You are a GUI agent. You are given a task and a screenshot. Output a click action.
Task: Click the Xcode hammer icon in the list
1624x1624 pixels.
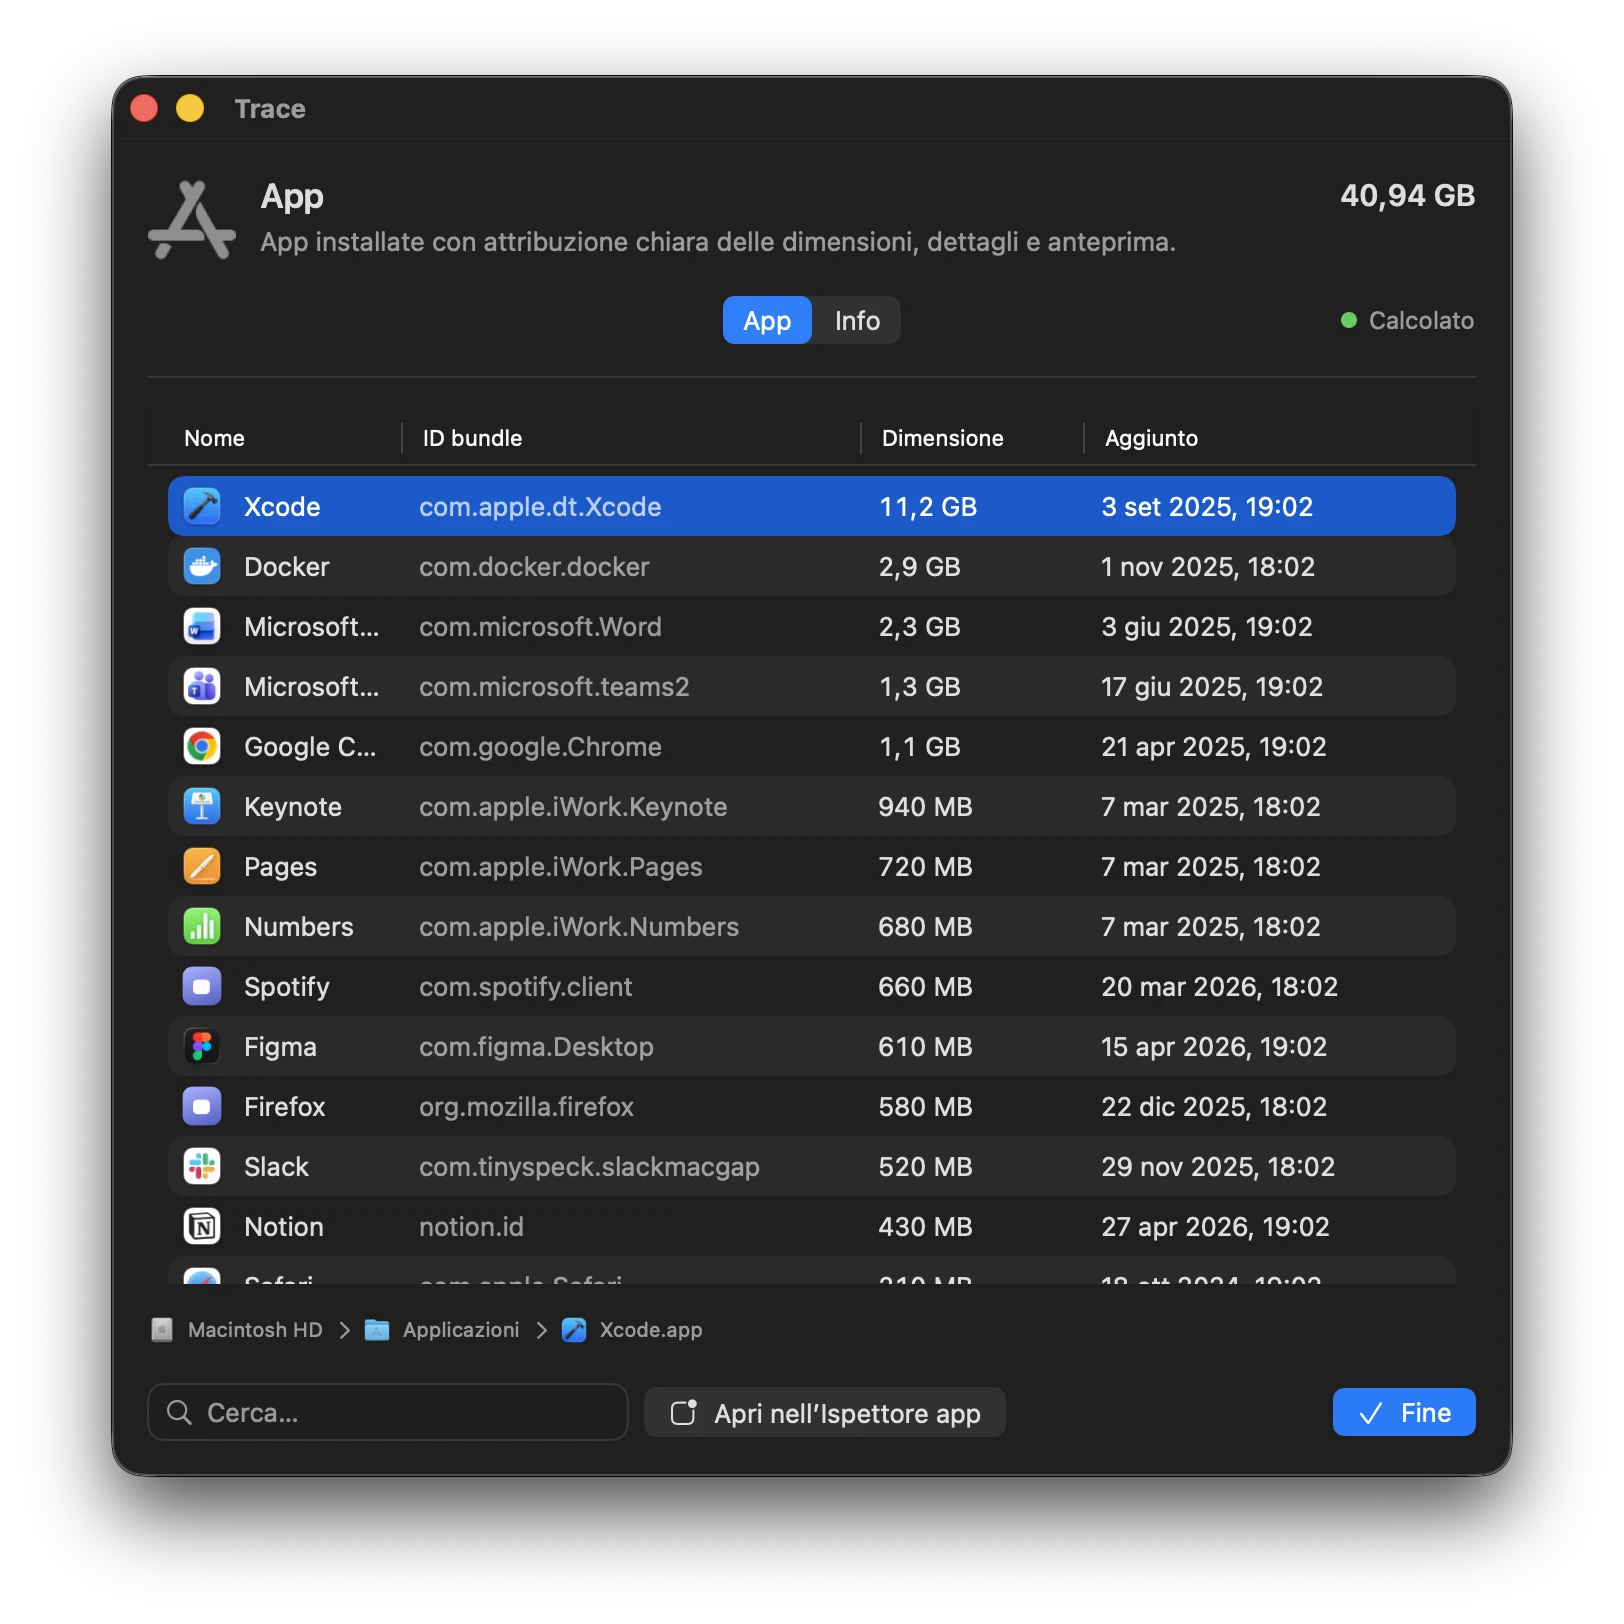click(202, 507)
